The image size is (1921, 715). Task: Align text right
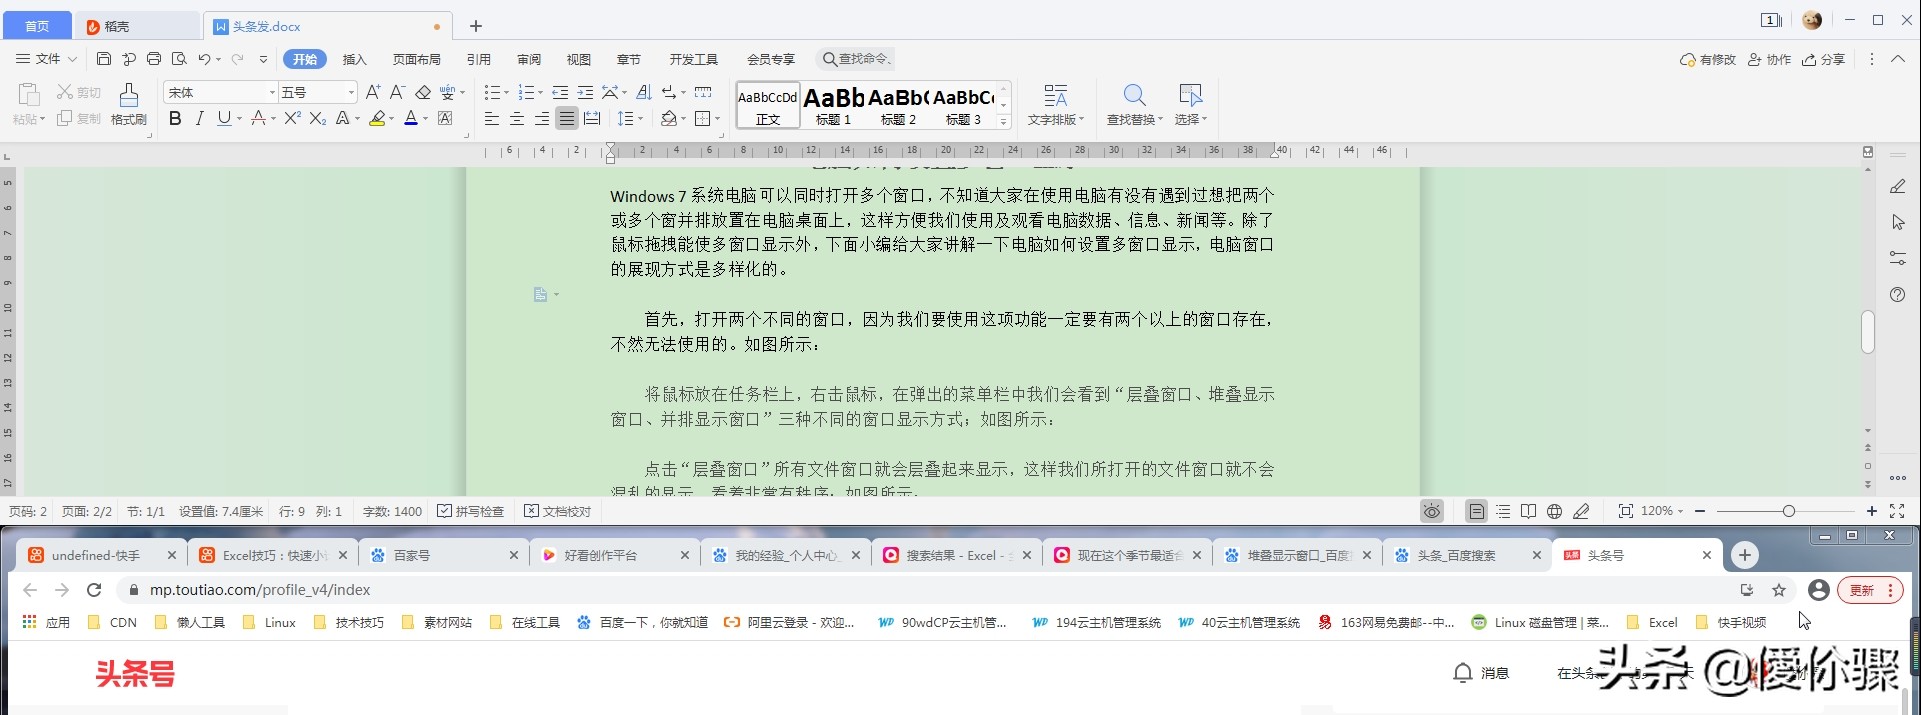point(542,119)
